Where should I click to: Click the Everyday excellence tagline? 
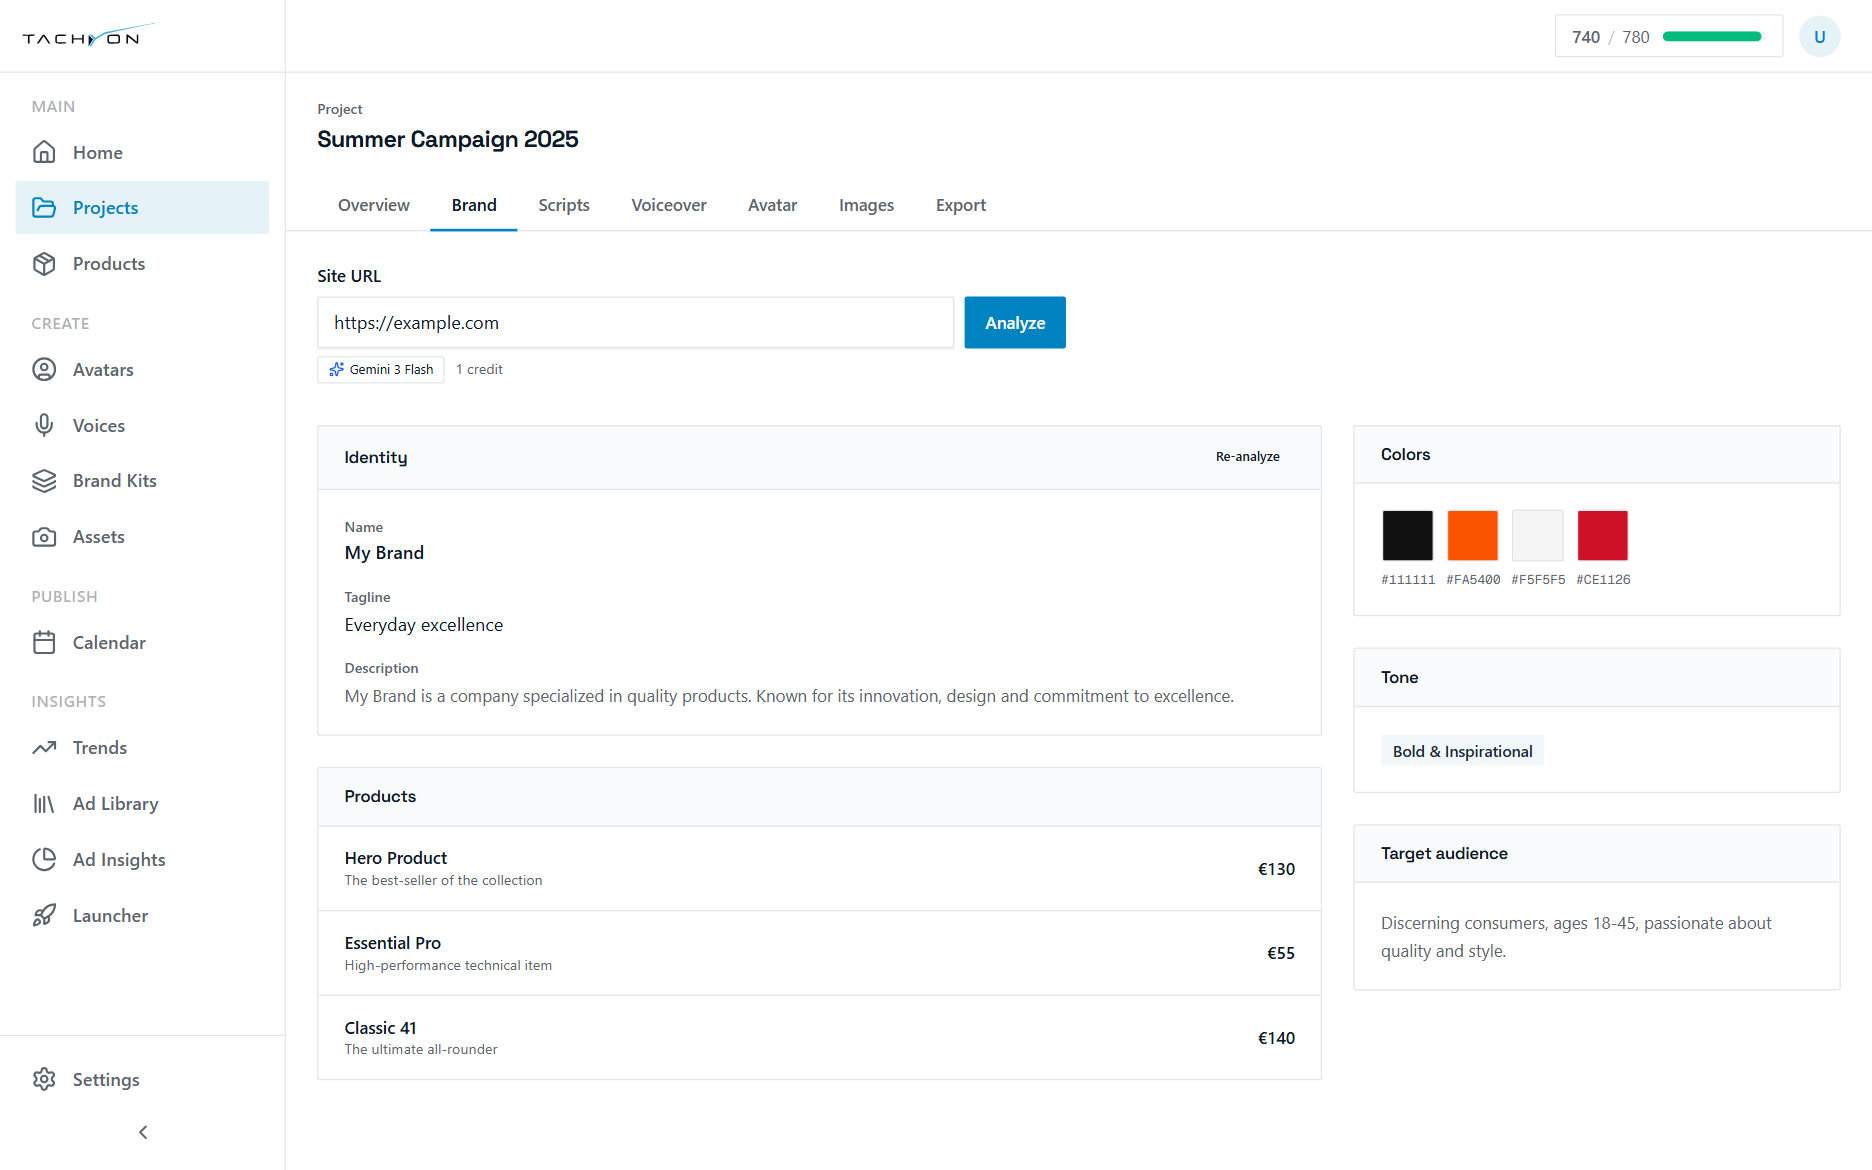click(424, 625)
